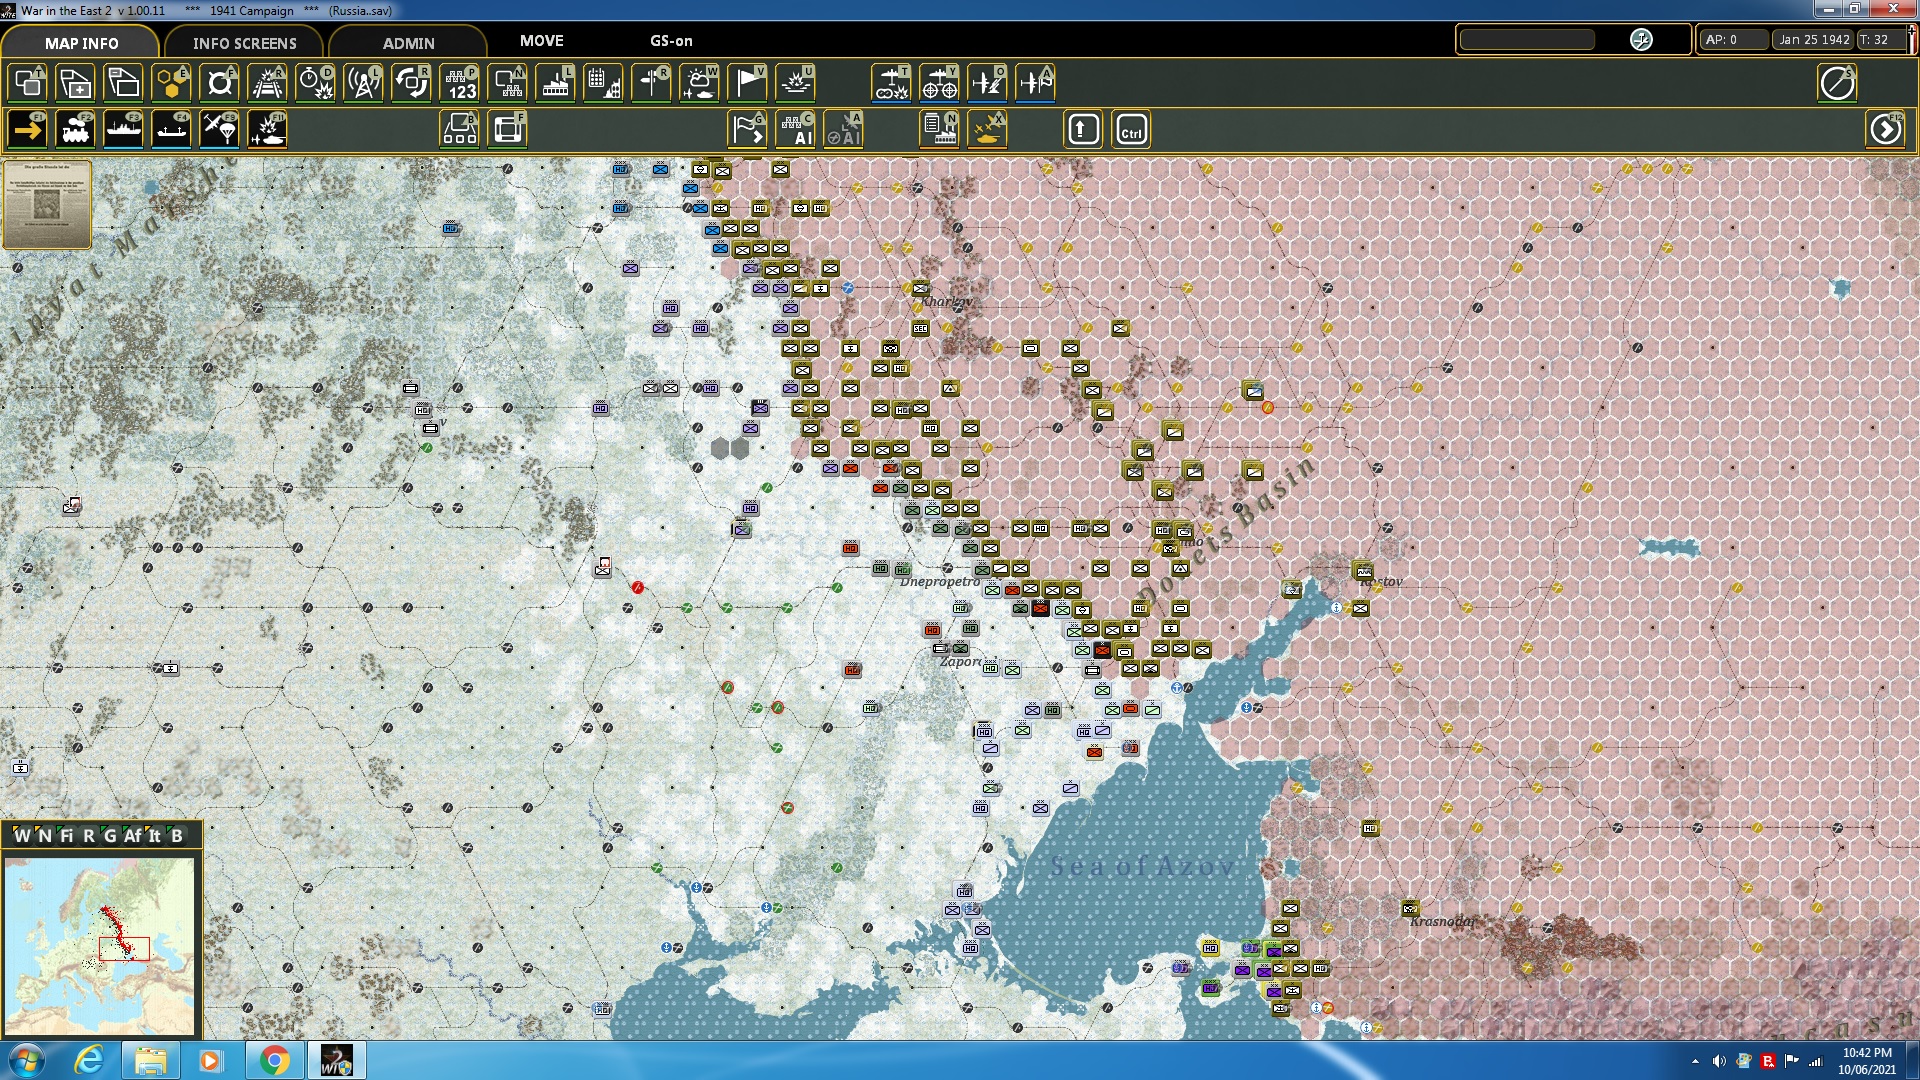Open the ADMIN tab
This screenshot has height=1080, width=1920.
(x=408, y=43)
